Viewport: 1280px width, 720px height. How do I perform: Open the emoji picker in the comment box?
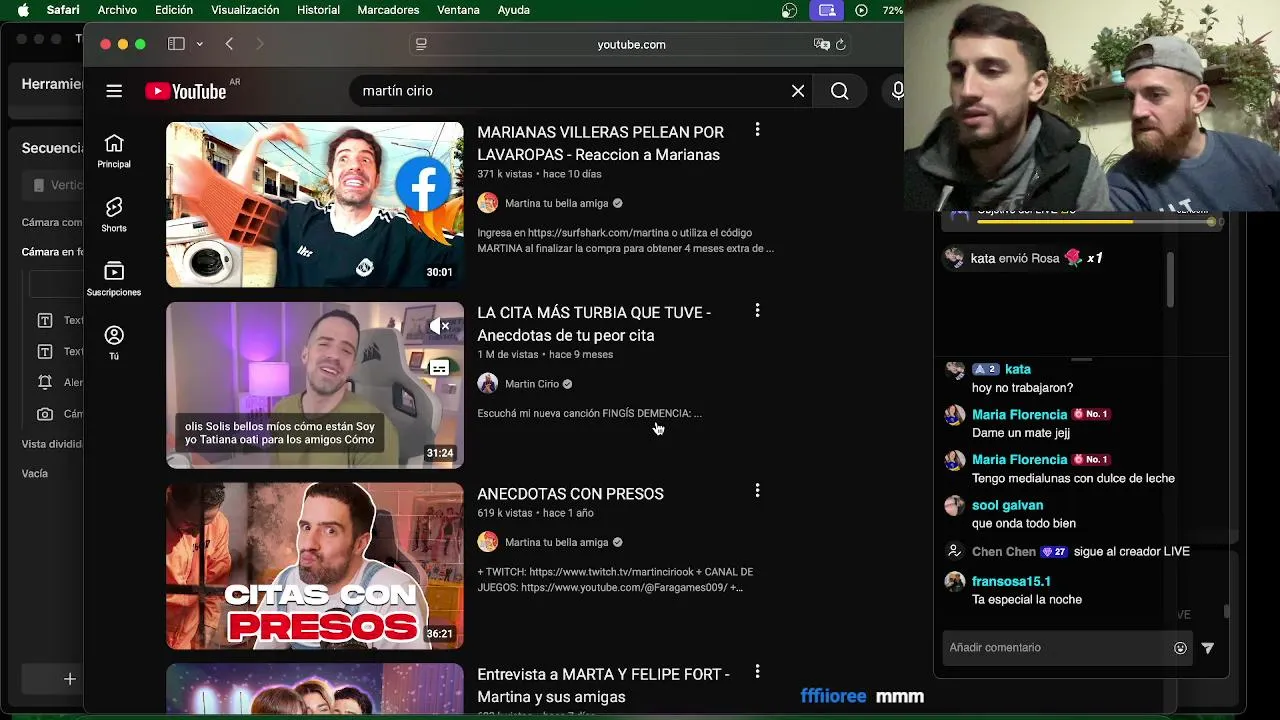pos(1180,648)
